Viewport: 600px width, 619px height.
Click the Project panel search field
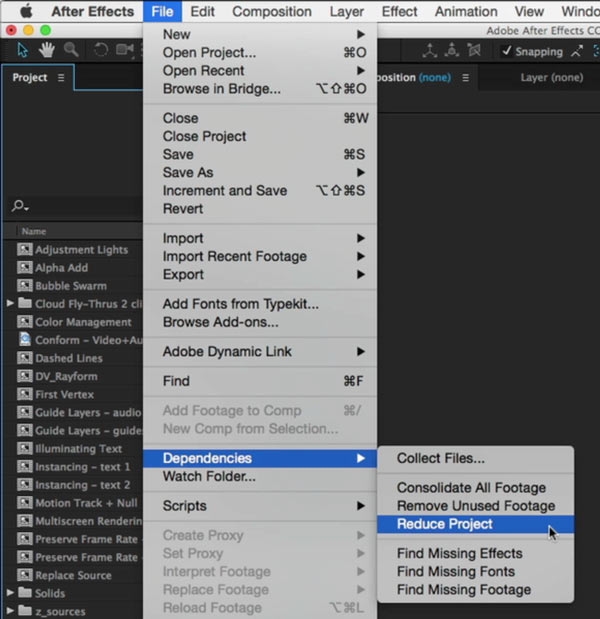tap(75, 206)
